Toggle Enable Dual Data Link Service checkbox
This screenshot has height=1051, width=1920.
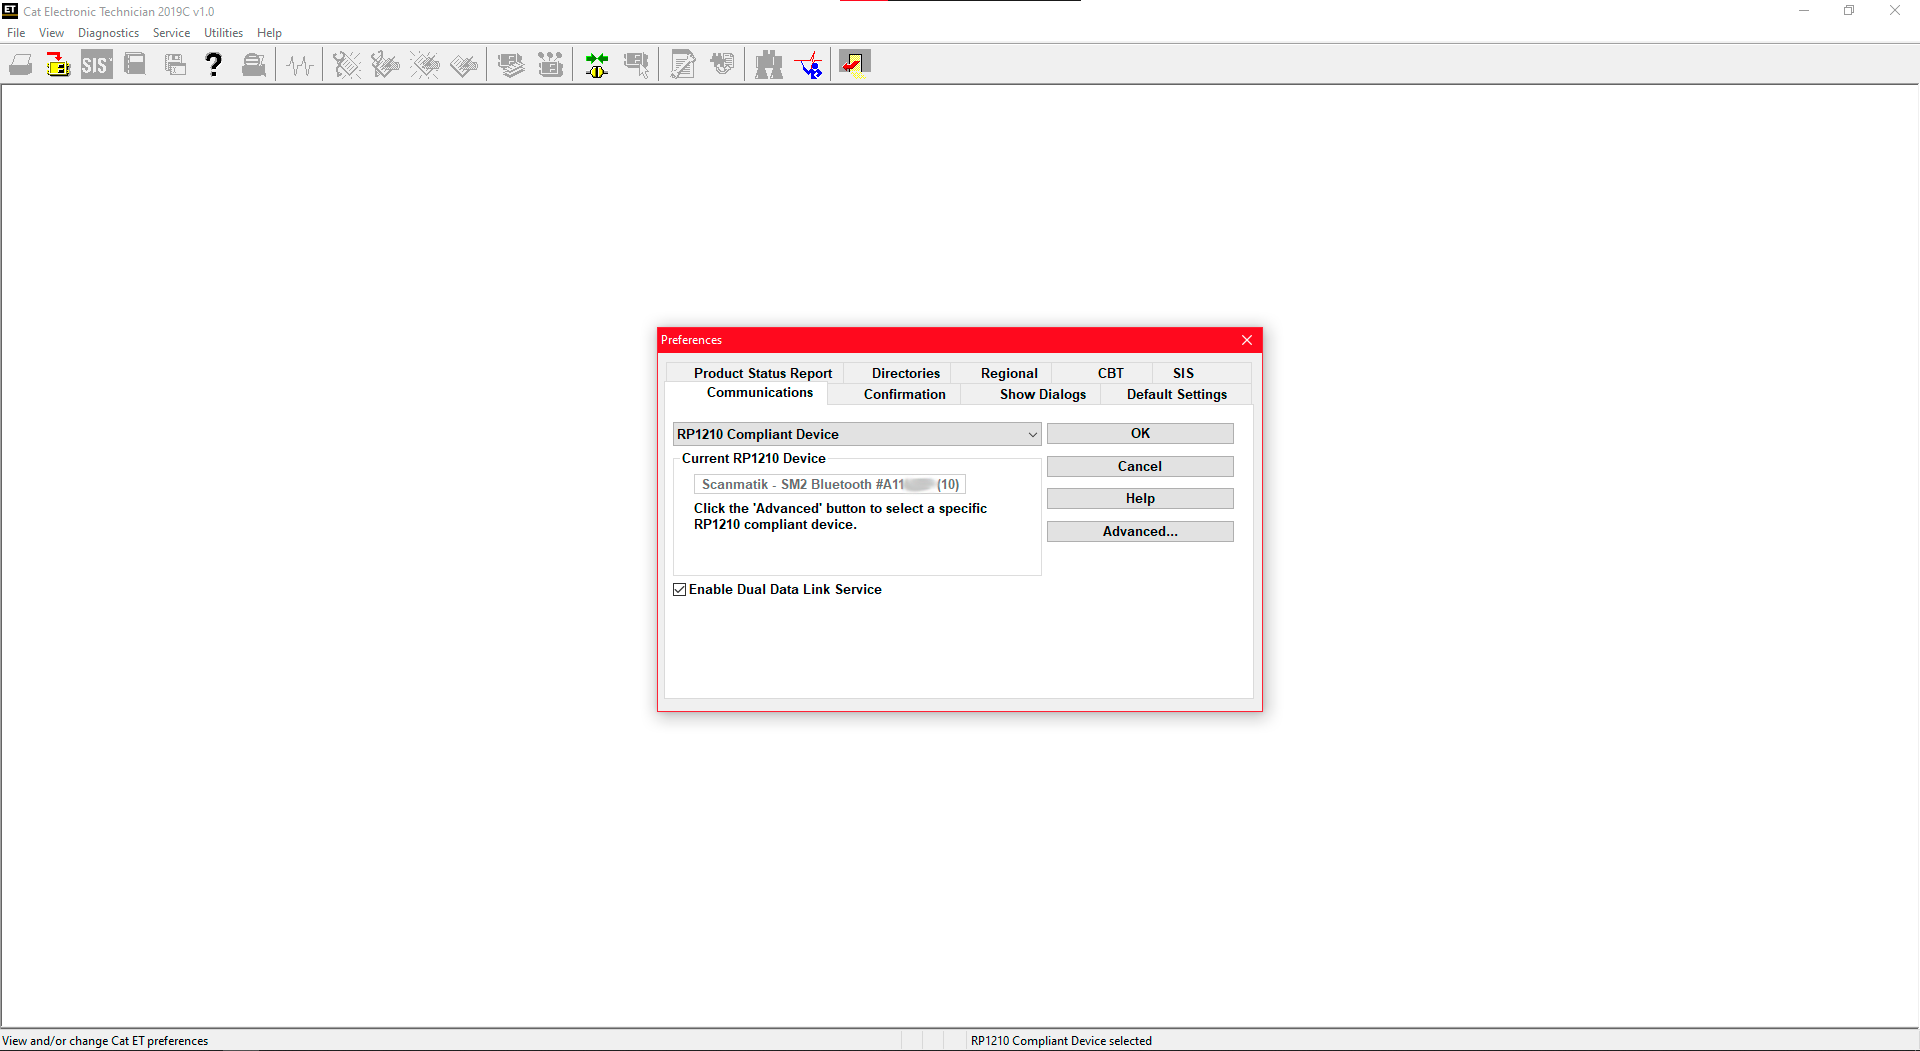680,590
